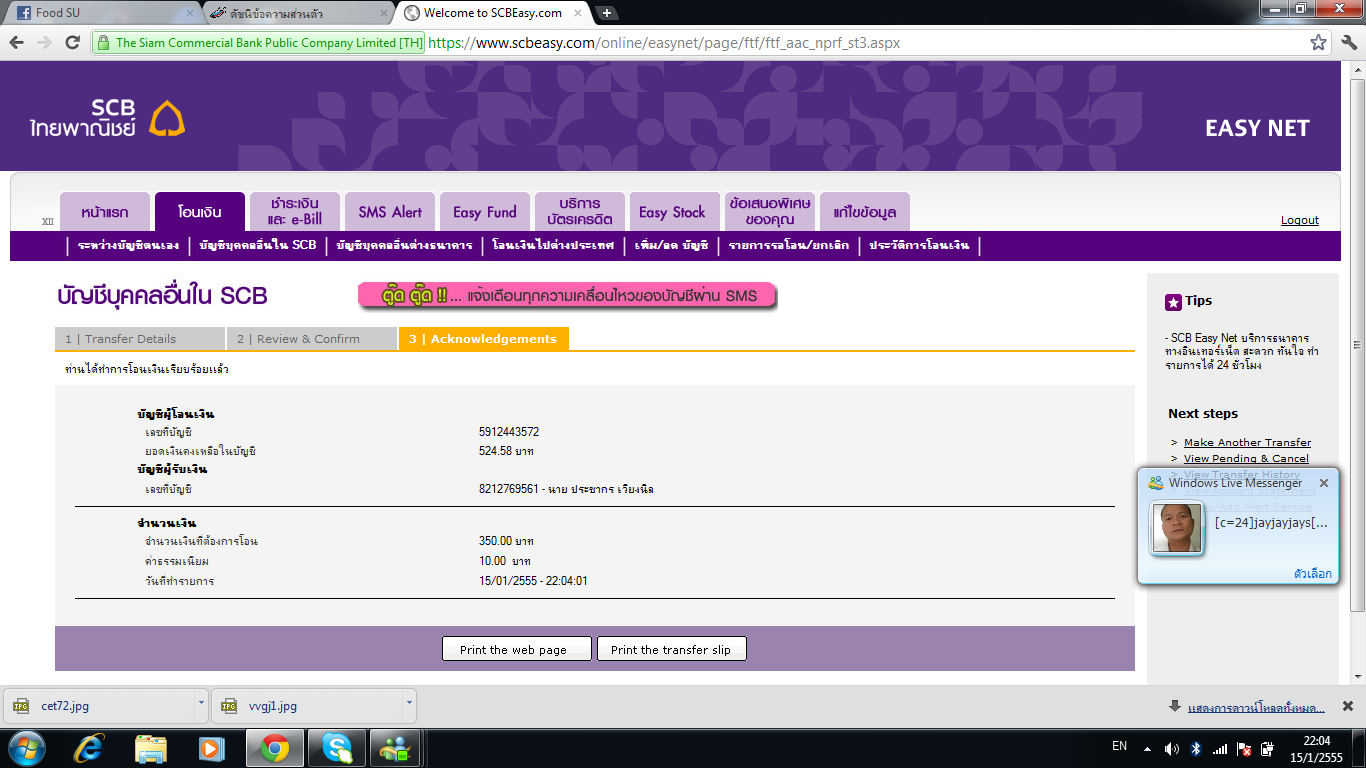Open the Windows Start menu
Screen dimensions: 1366x770
pyautogui.click(x=26, y=748)
